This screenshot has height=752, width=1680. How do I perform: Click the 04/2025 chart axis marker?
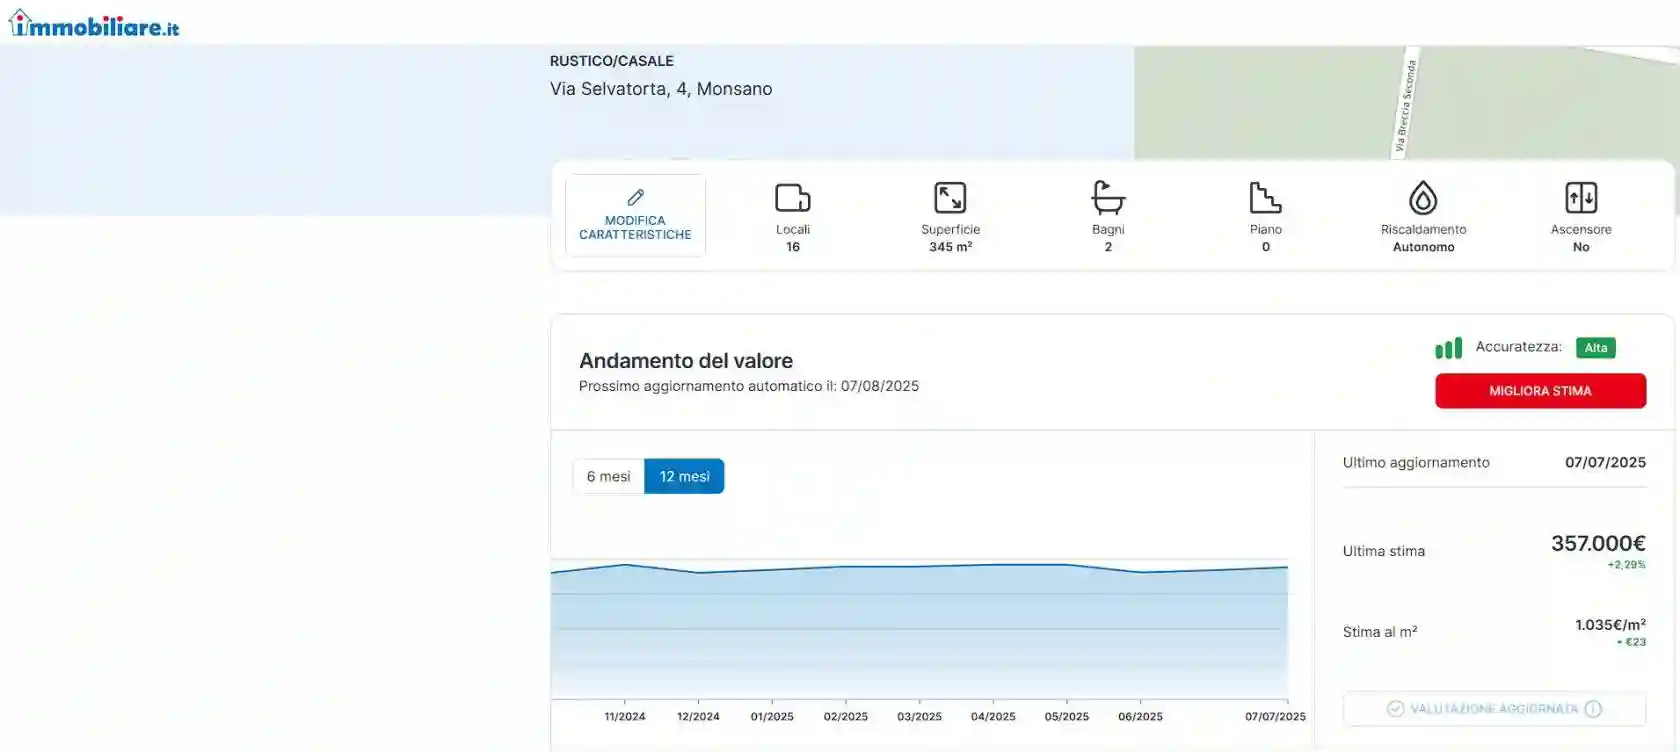993,717
